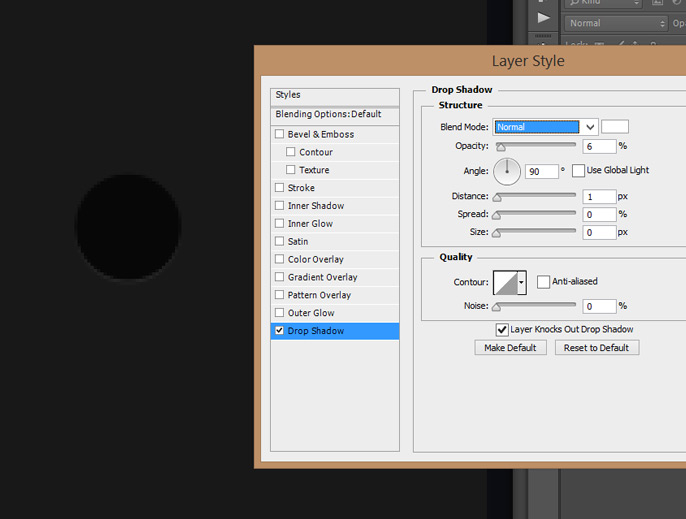
Task: Toggle the Use Global Light checkbox
Action: [578, 170]
